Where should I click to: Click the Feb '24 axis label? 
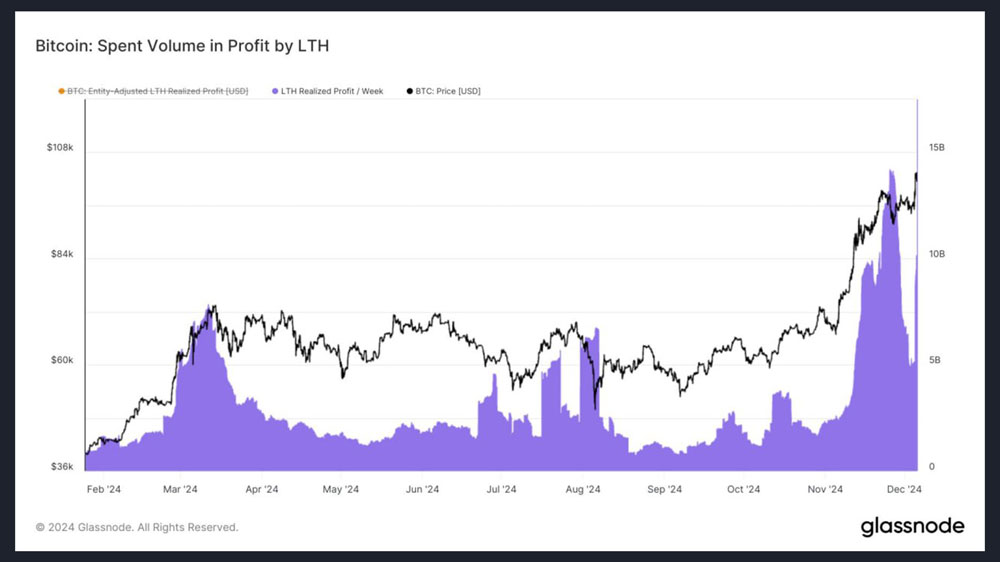click(x=104, y=489)
